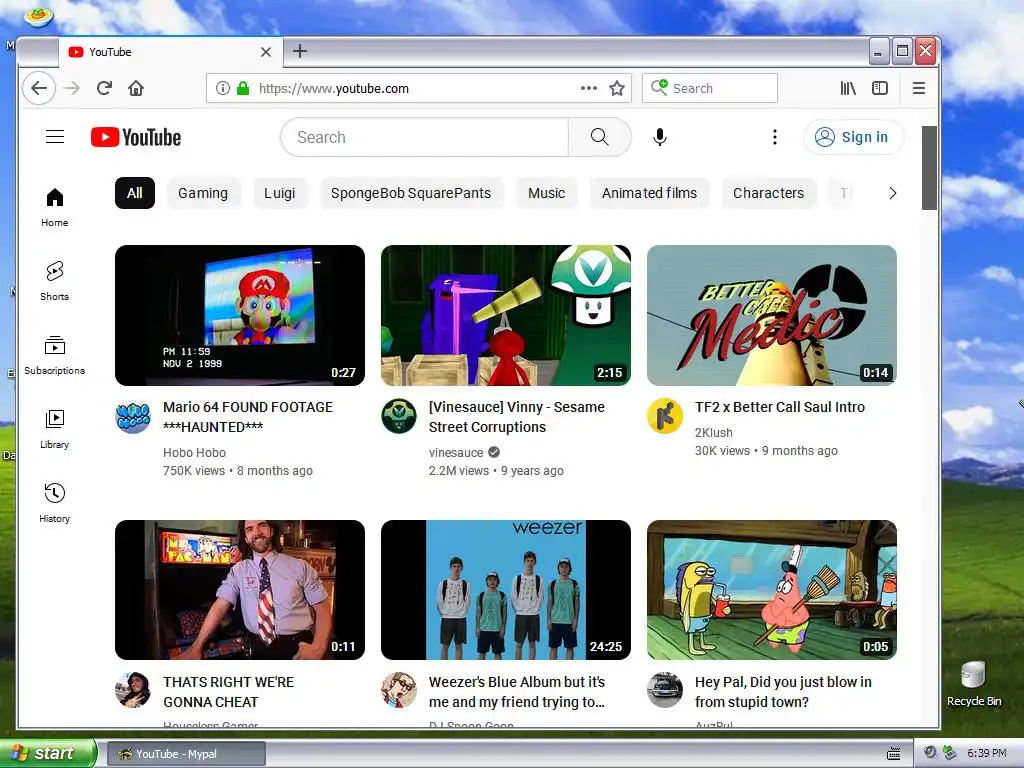Open the browser Library icon
Screen dimensions: 1024x768
pyautogui.click(x=848, y=88)
